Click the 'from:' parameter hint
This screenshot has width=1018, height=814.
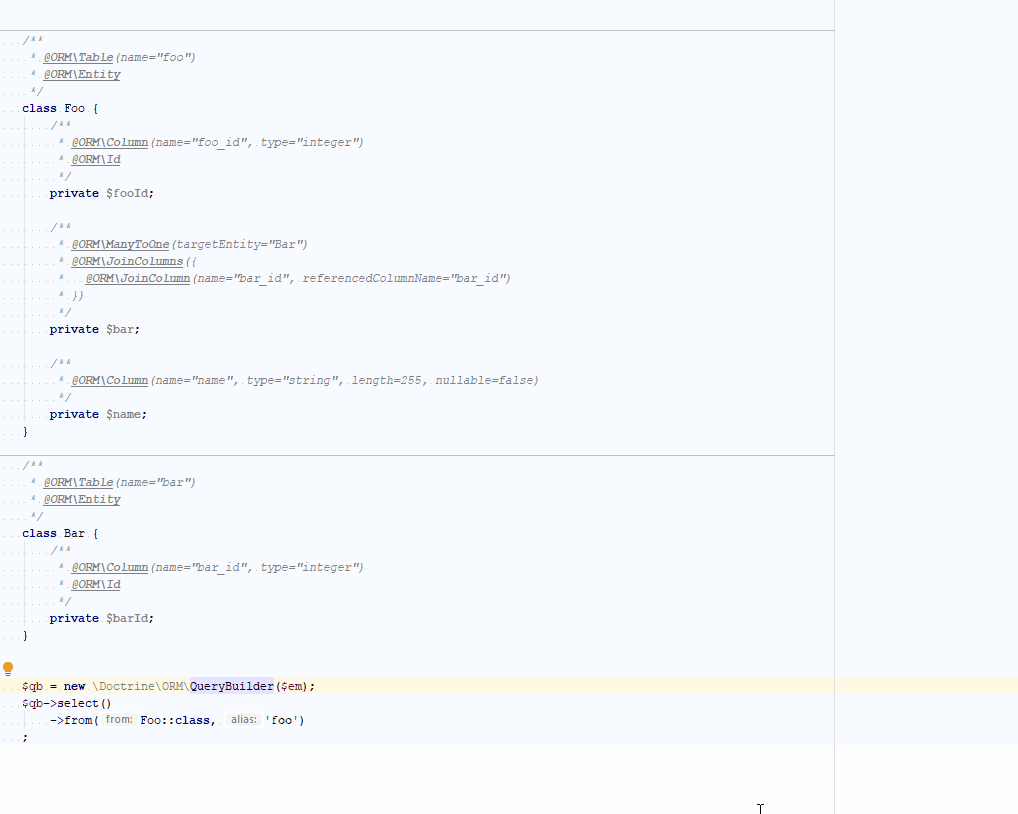pyautogui.click(x=119, y=720)
